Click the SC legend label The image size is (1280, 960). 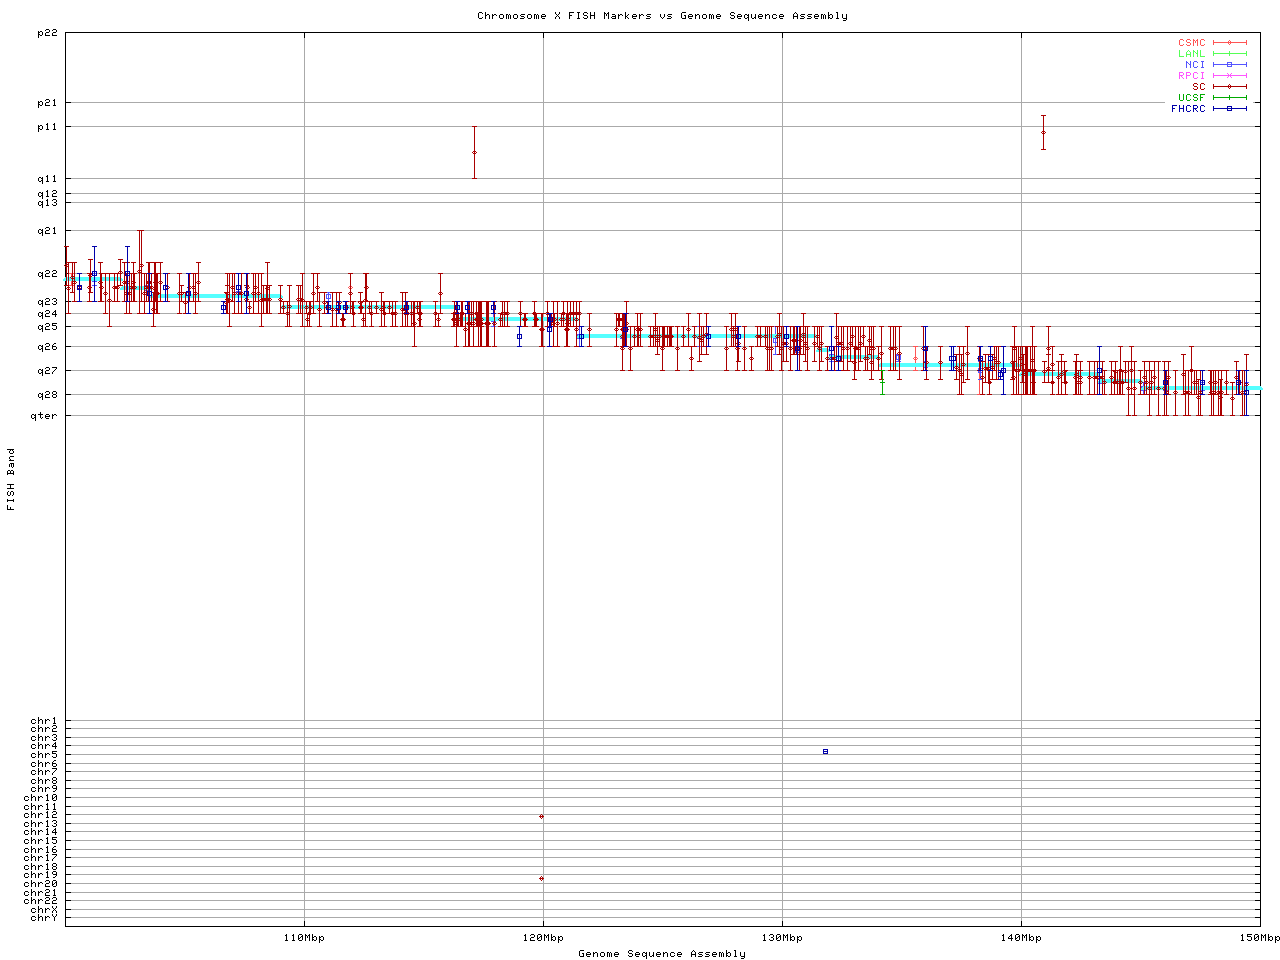point(1198,86)
